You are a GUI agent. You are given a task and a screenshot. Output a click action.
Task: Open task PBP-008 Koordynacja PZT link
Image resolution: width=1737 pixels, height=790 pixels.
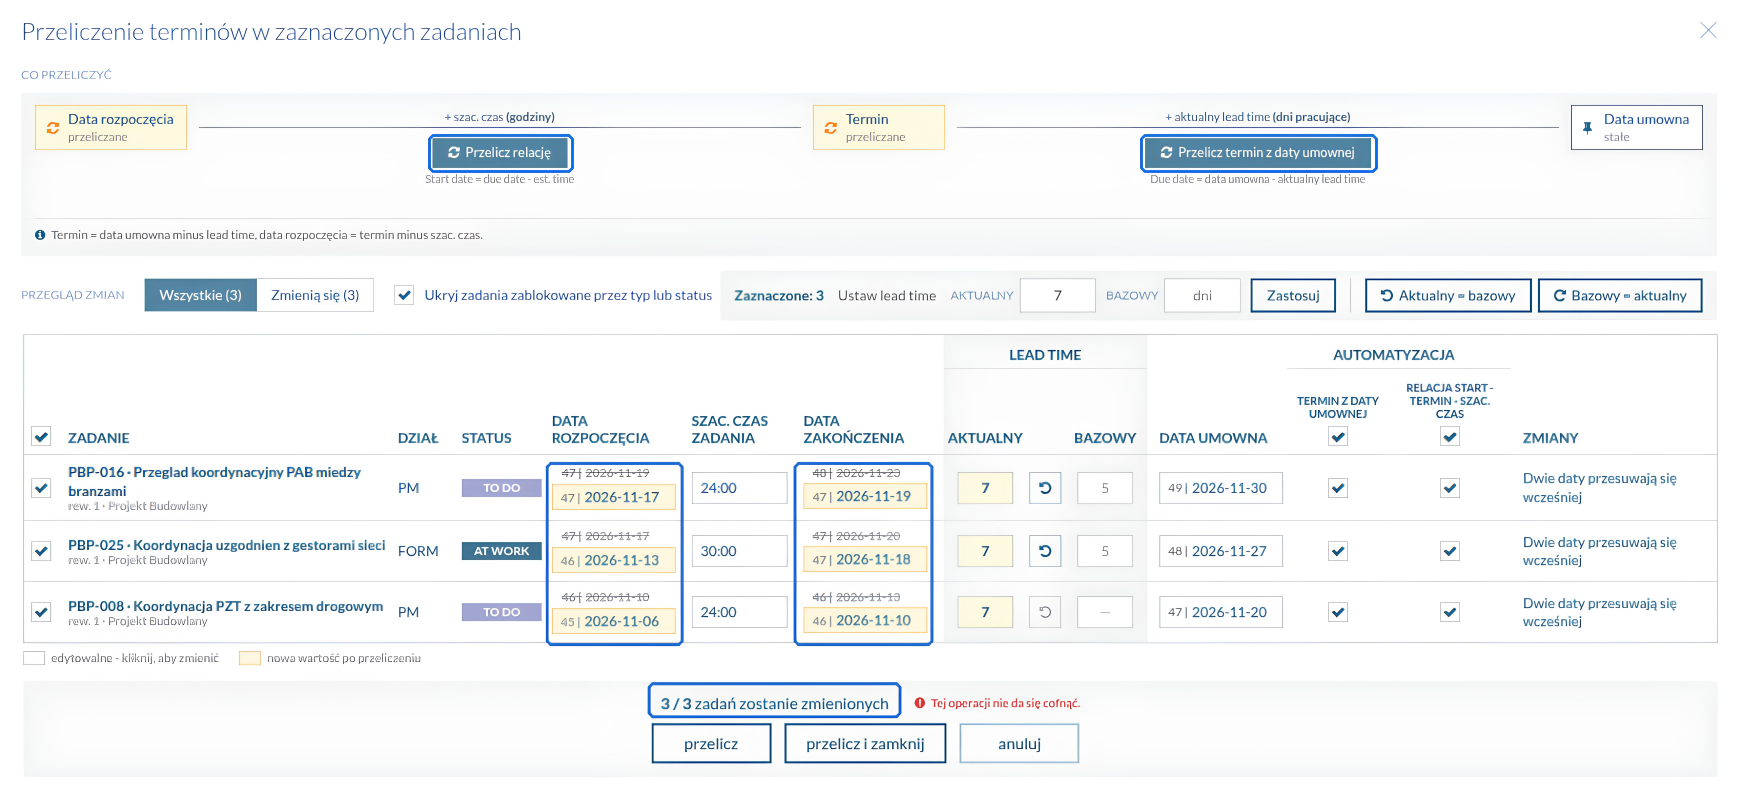point(225,606)
